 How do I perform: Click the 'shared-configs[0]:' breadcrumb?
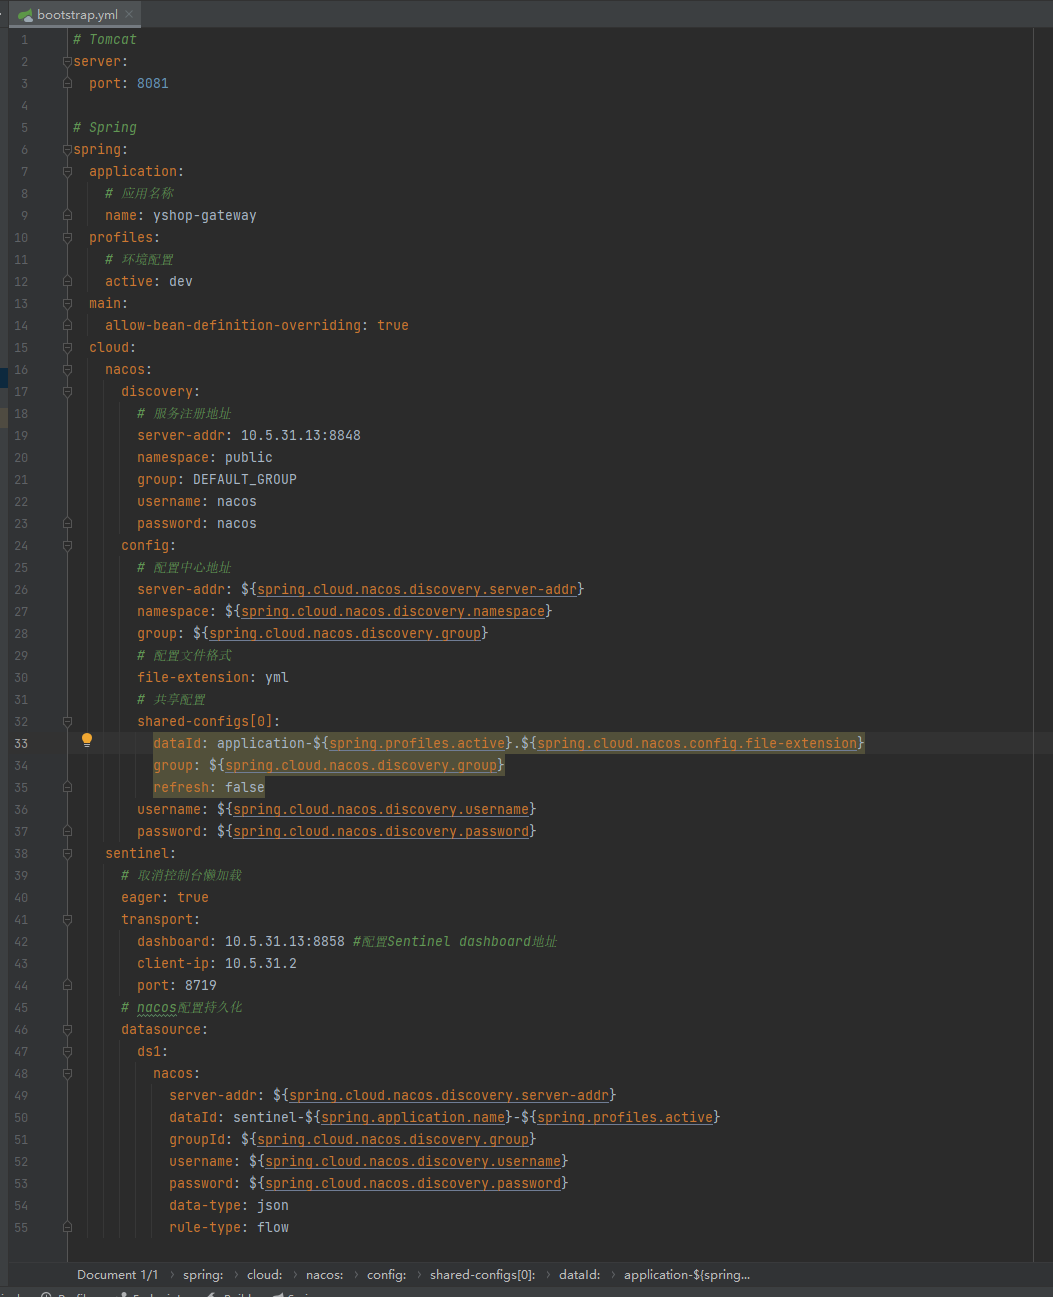point(482,1275)
